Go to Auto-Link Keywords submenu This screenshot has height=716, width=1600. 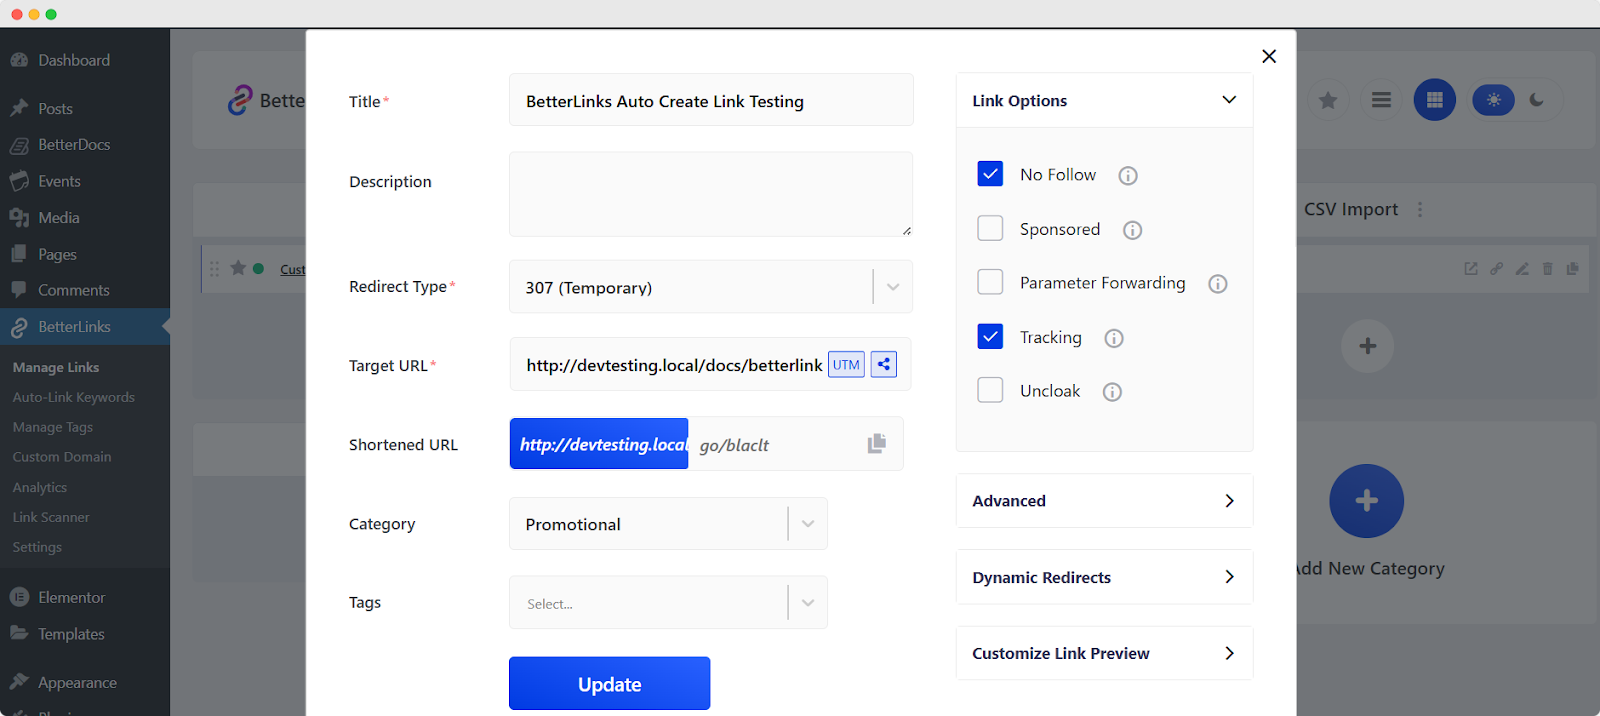pyautogui.click(x=74, y=397)
